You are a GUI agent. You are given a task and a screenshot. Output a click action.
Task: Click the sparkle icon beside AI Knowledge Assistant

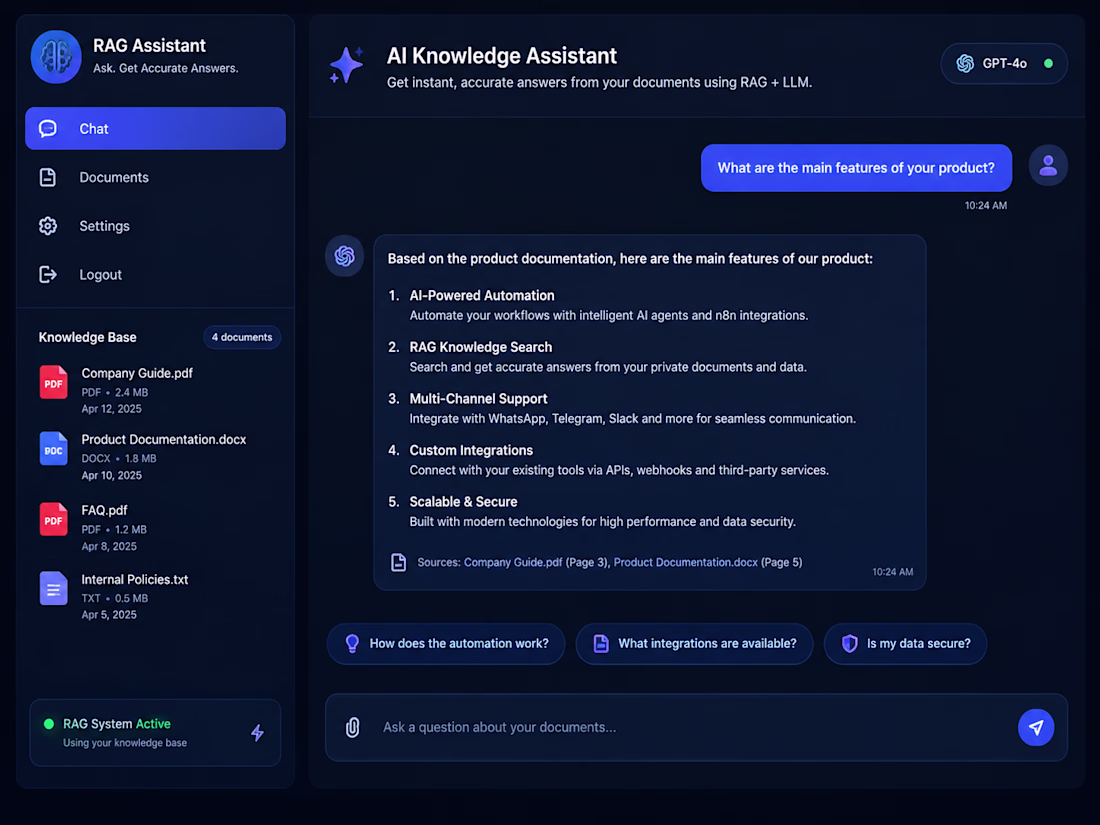pyautogui.click(x=347, y=65)
